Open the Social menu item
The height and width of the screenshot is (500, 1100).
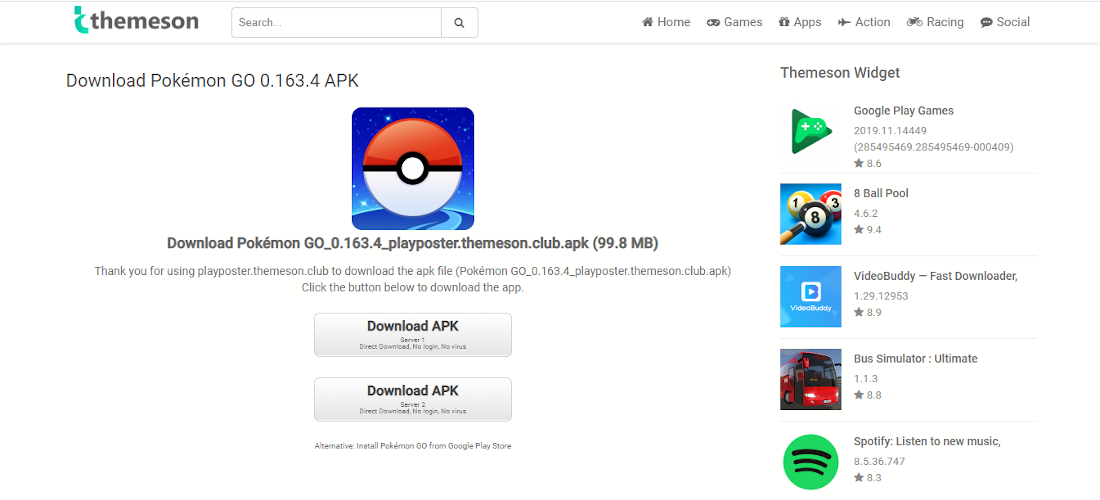point(1005,22)
